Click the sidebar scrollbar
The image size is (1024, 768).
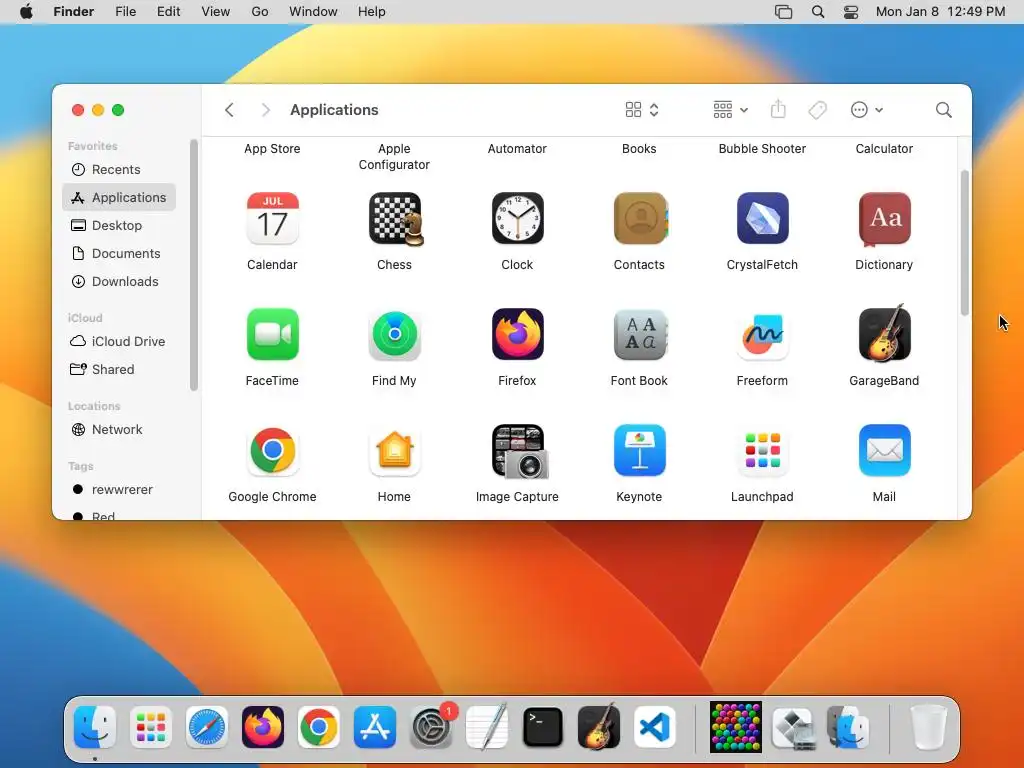click(193, 265)
